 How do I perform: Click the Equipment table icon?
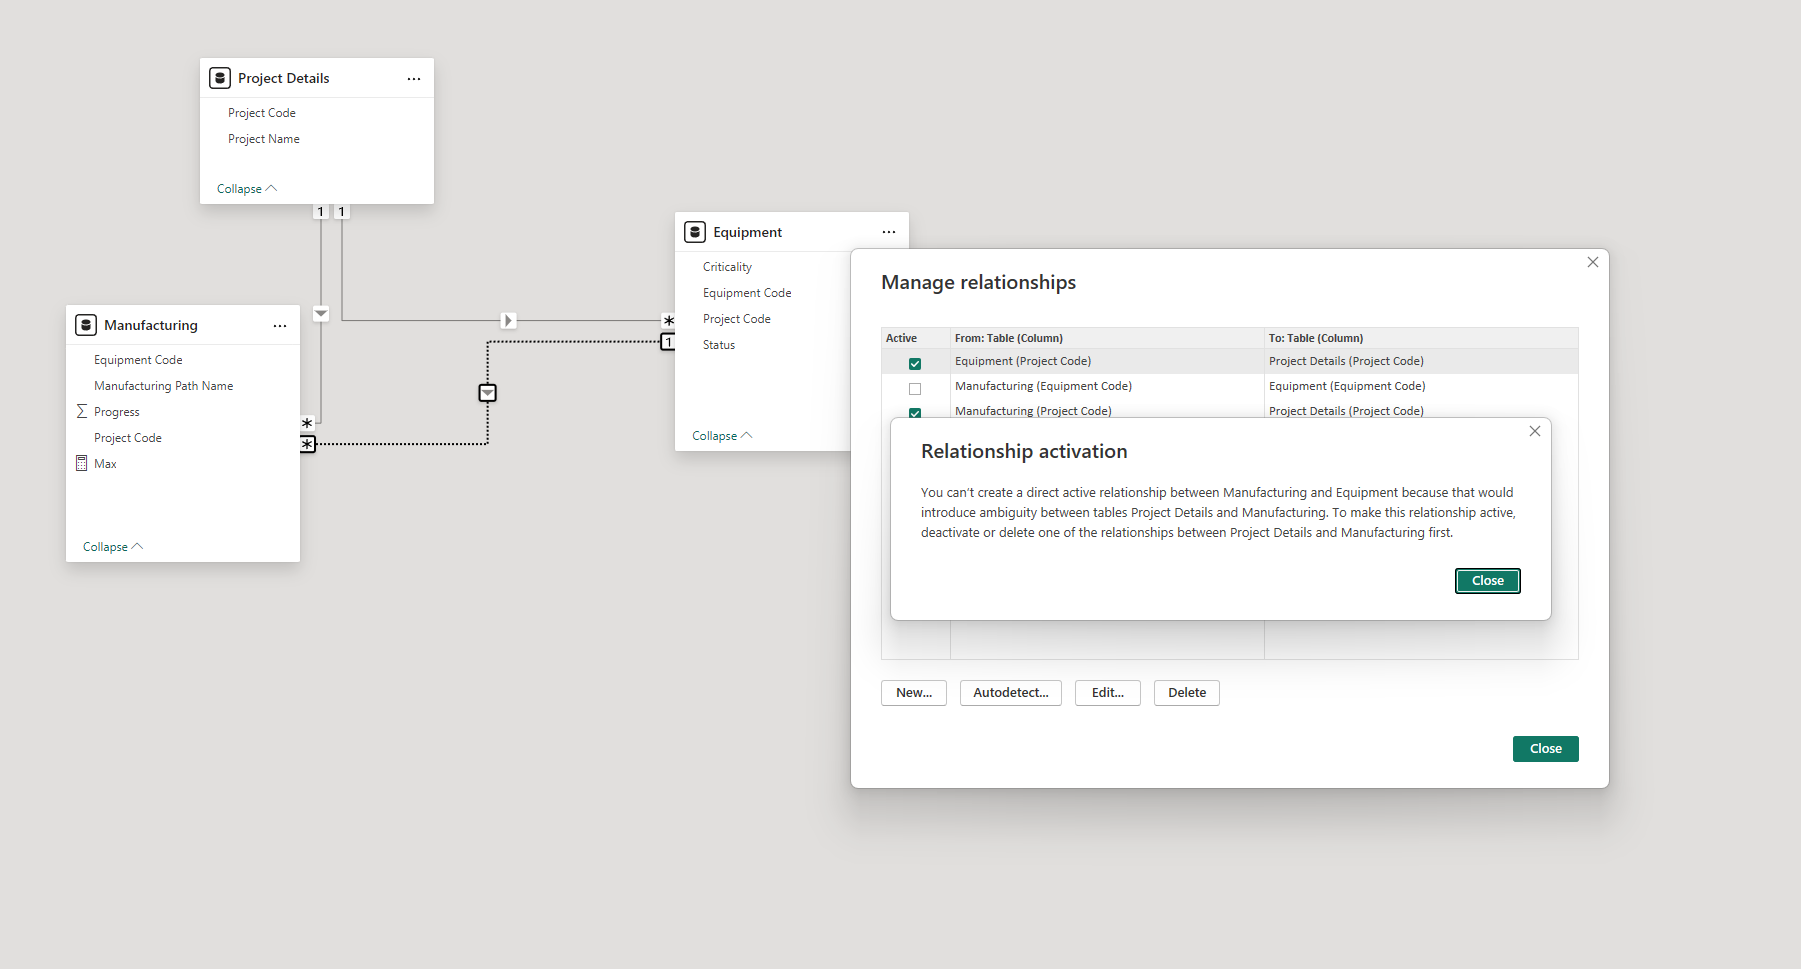(x=695, y=232)
